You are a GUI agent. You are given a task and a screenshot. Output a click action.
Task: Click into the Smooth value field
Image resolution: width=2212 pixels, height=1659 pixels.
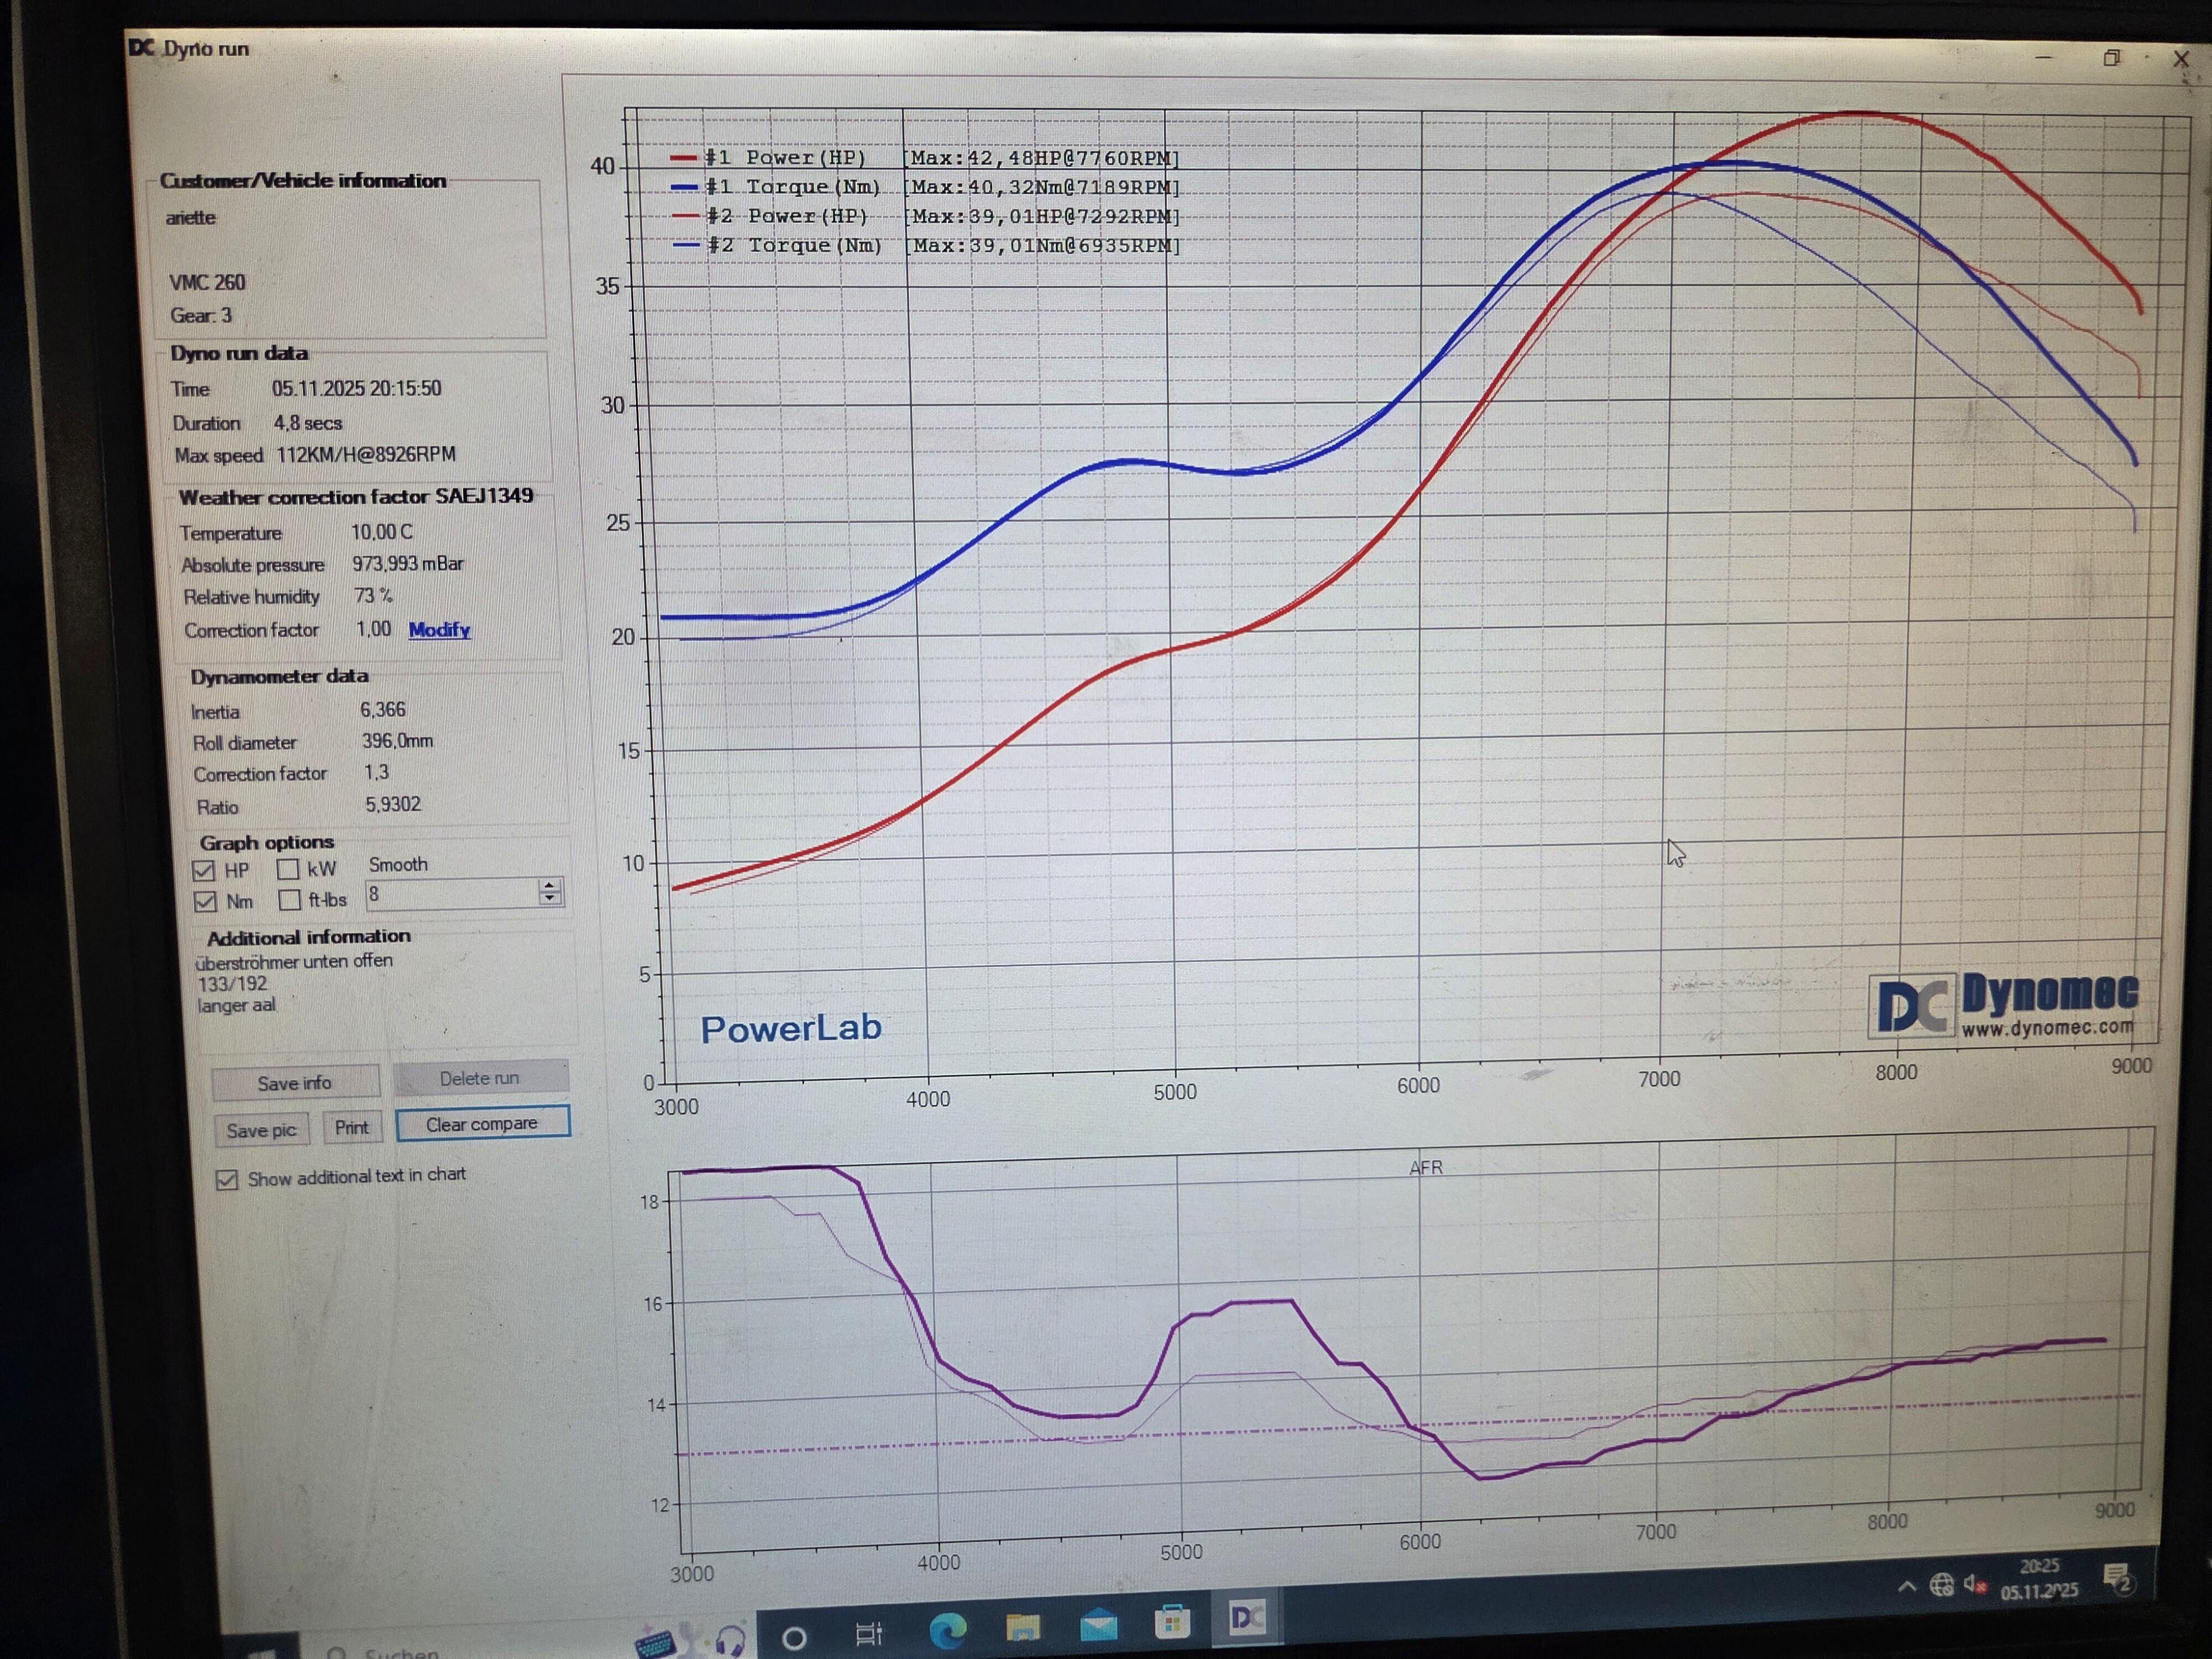[452, 894]
